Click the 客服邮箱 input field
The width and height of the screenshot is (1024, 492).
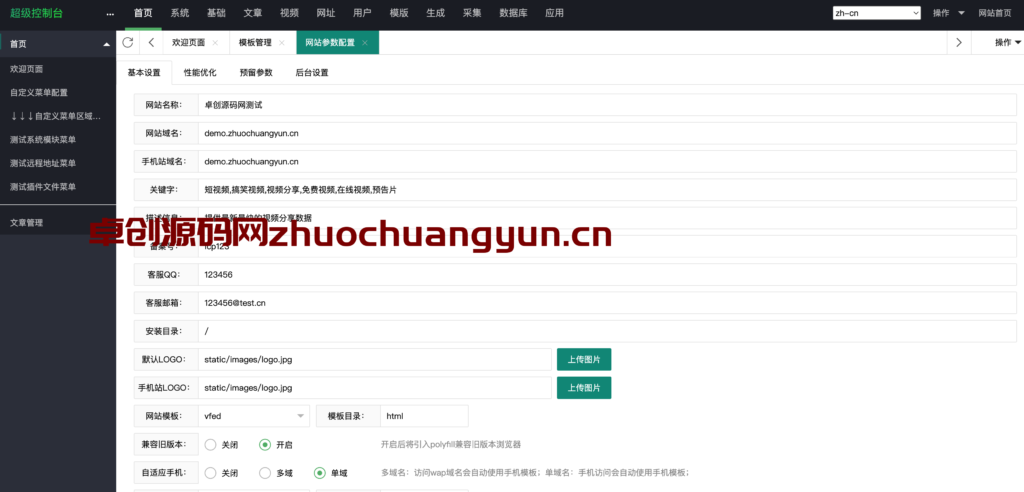click(x=607, y=303)
